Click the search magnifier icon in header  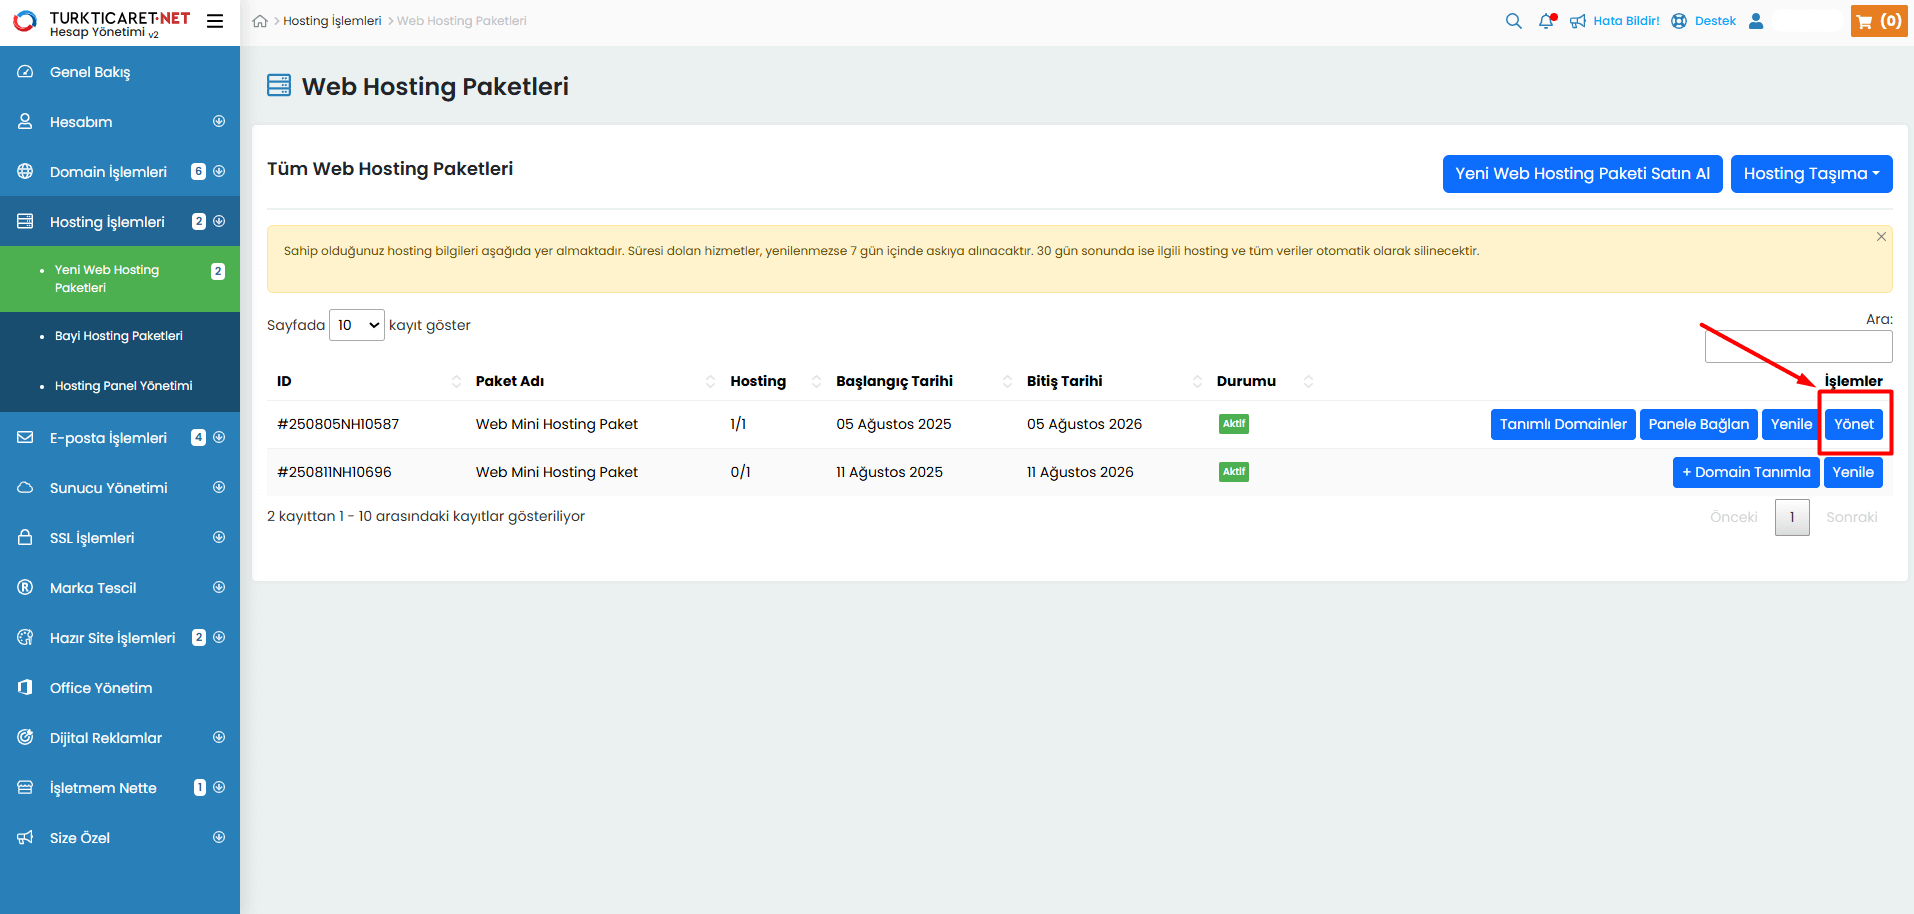(1513, 21)
